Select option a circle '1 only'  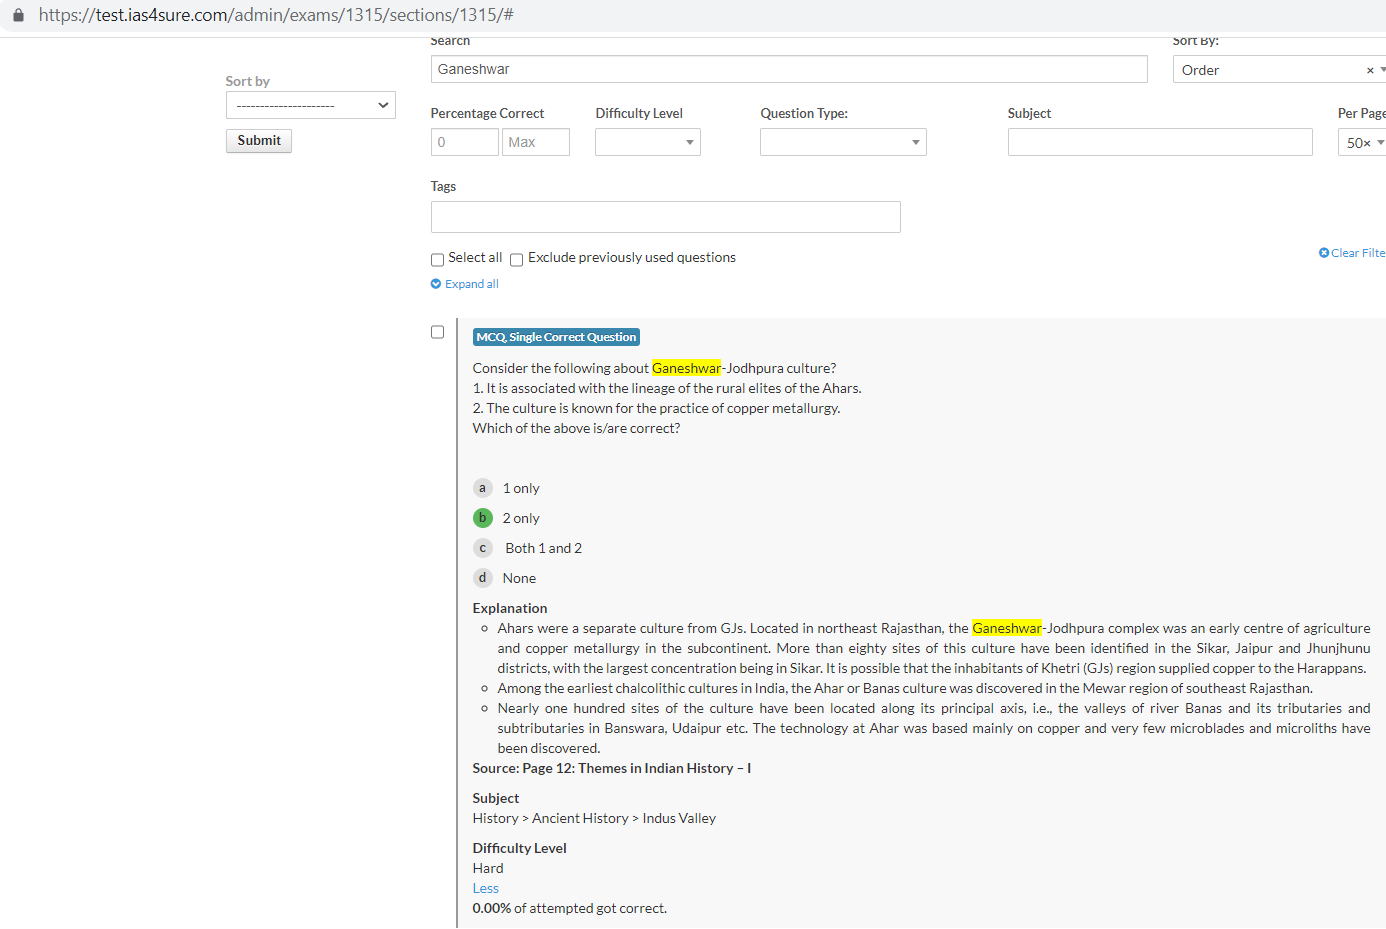pyautogui.click(x=482, y=488)
